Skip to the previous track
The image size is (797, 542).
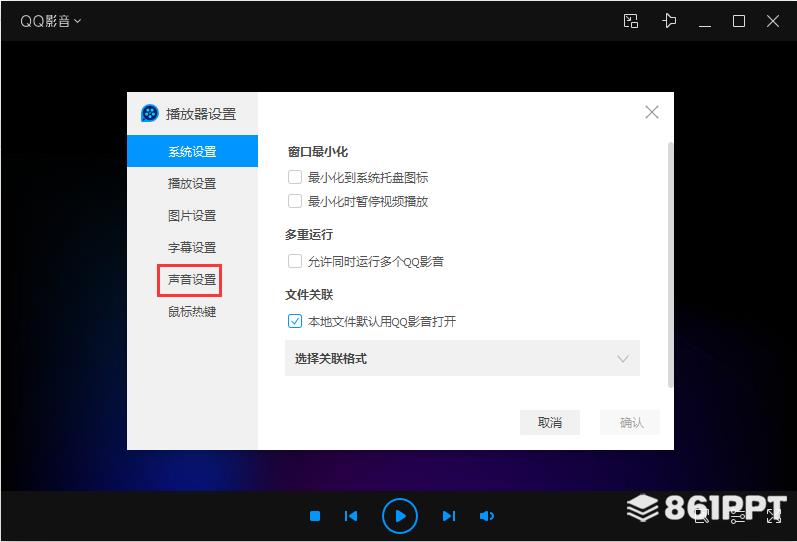[x=351, y=516]
